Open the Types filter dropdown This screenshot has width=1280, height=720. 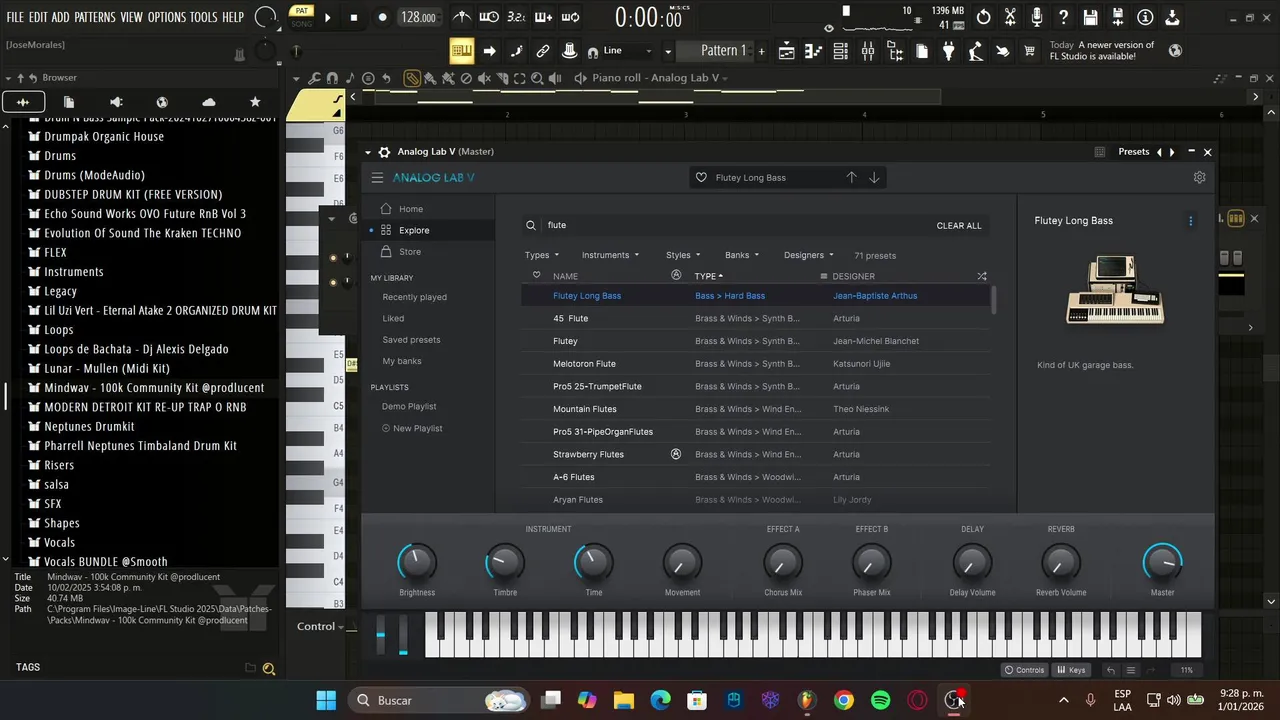click(542, 255)
